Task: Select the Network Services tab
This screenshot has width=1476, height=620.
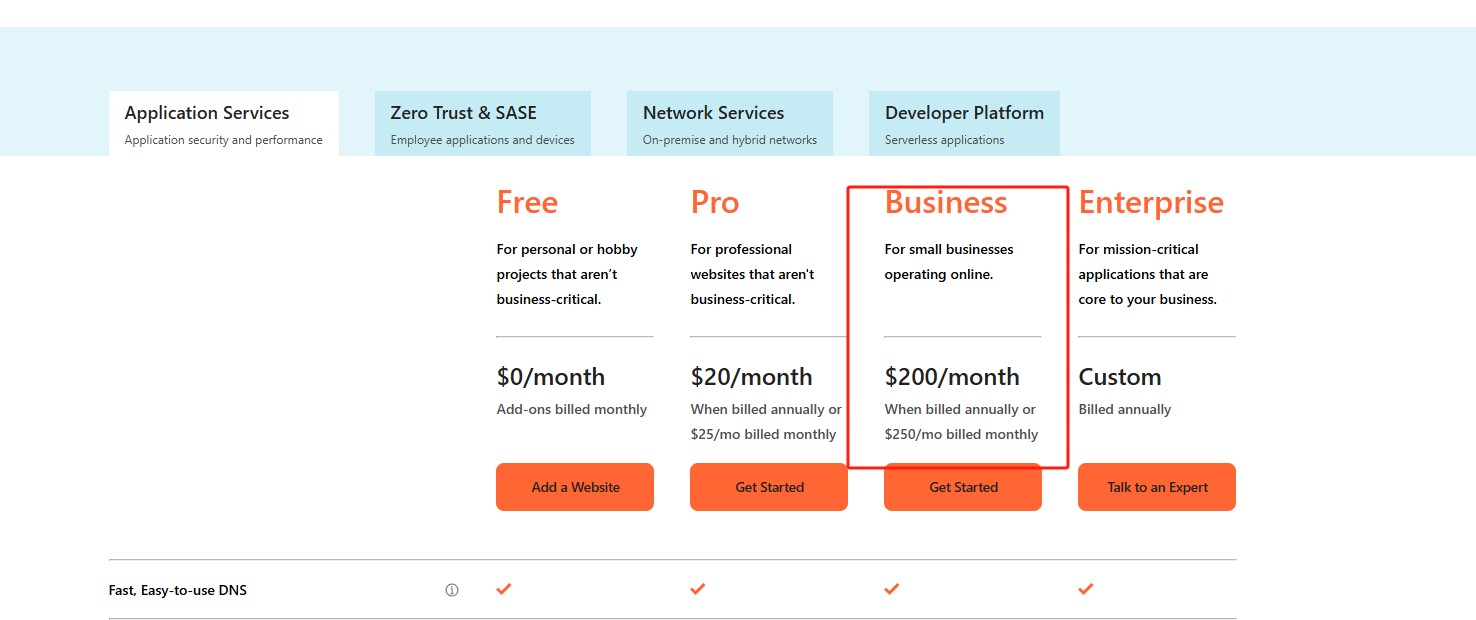Action: click(x=730, y=124)
